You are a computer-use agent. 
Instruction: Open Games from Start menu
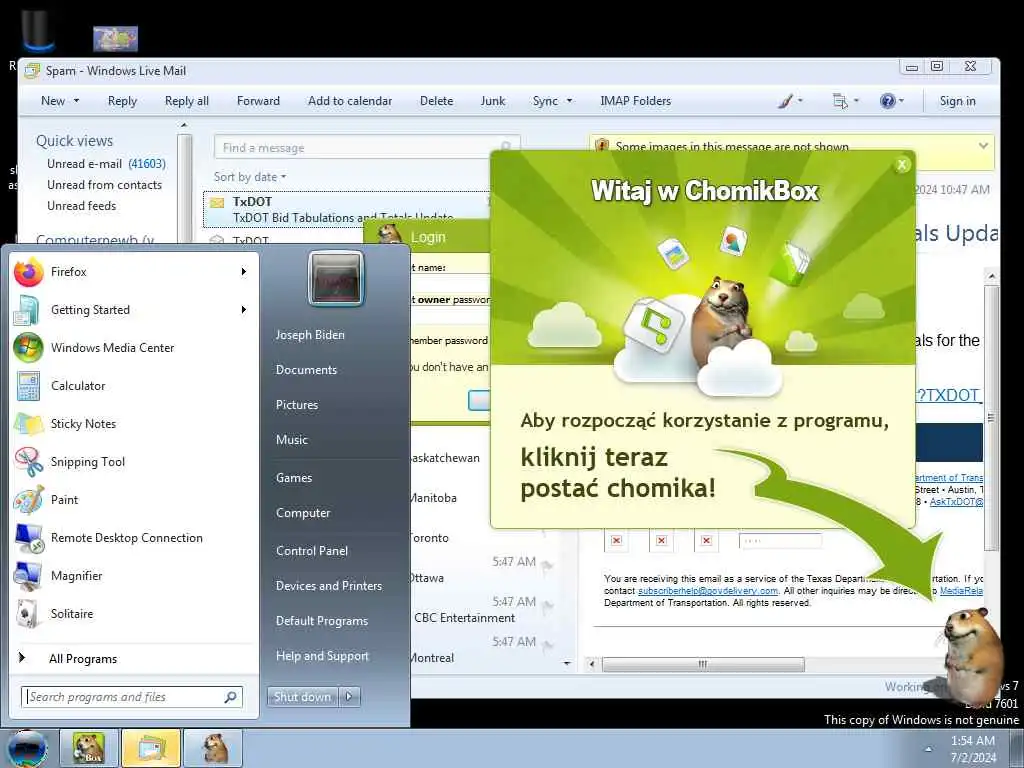tap(294, 477)
